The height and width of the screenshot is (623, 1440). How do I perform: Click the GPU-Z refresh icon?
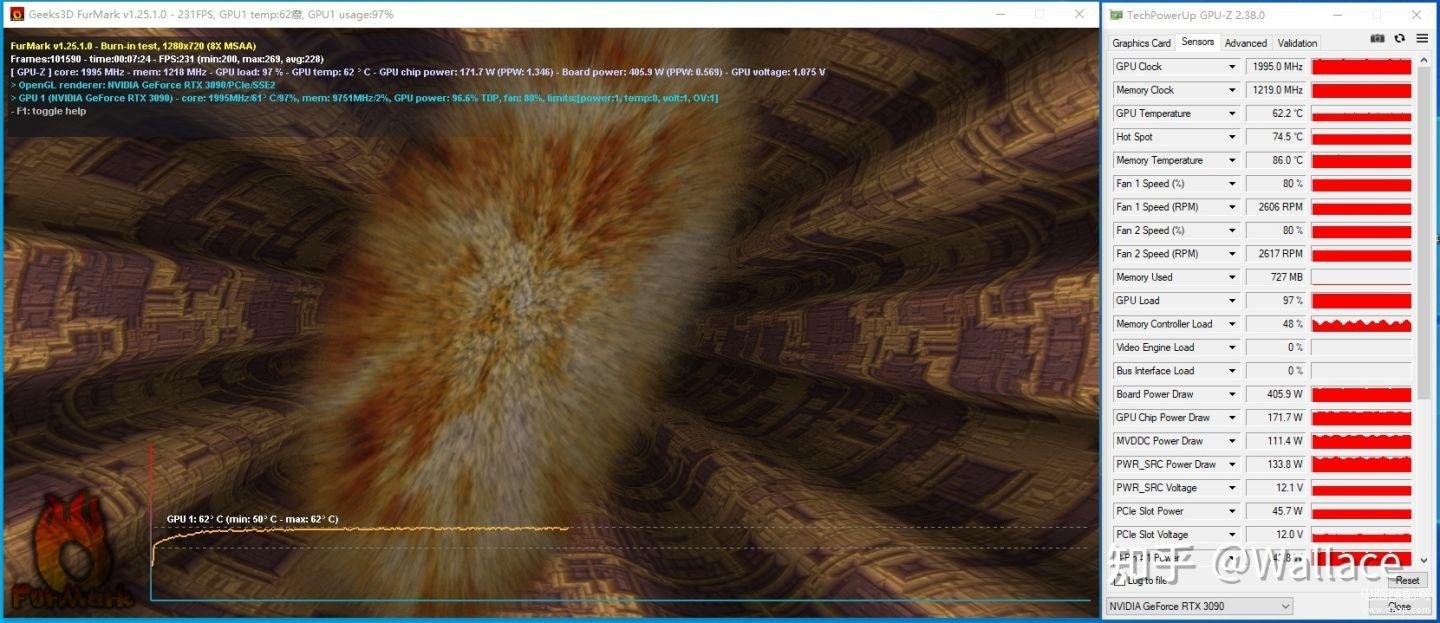(x=1400, y=38)
